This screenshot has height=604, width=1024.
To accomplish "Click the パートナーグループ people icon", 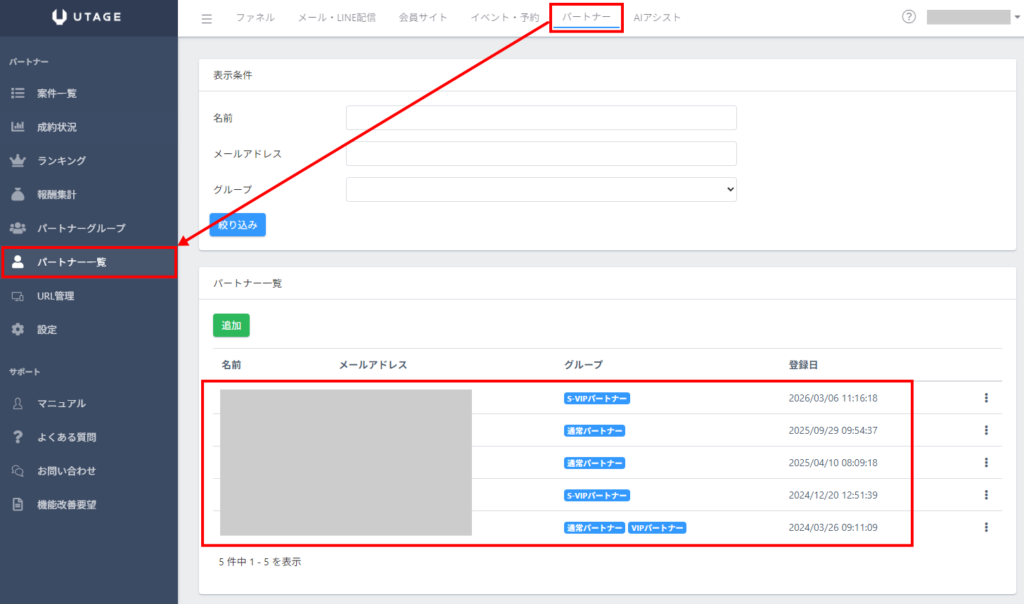I will pos(17,228).
